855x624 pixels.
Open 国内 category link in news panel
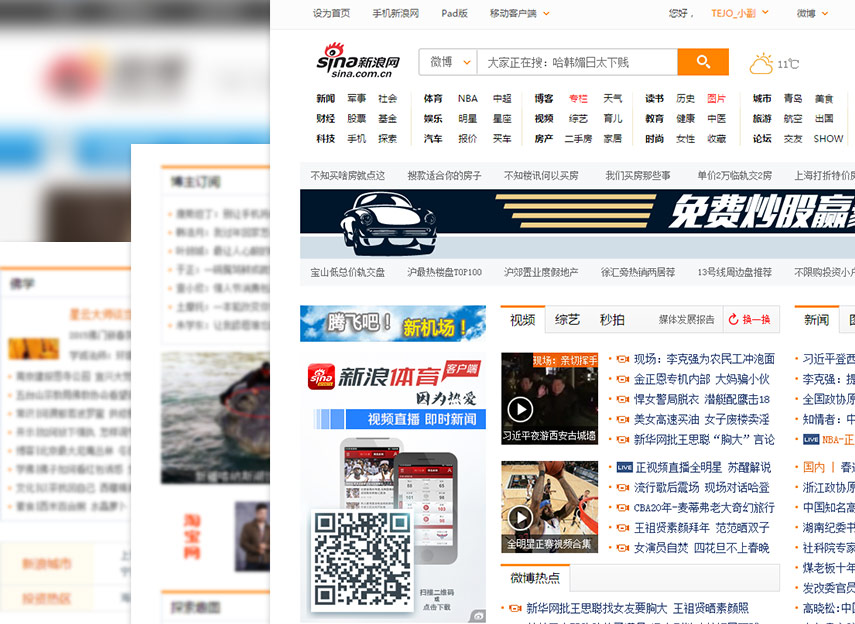point(814,467)
